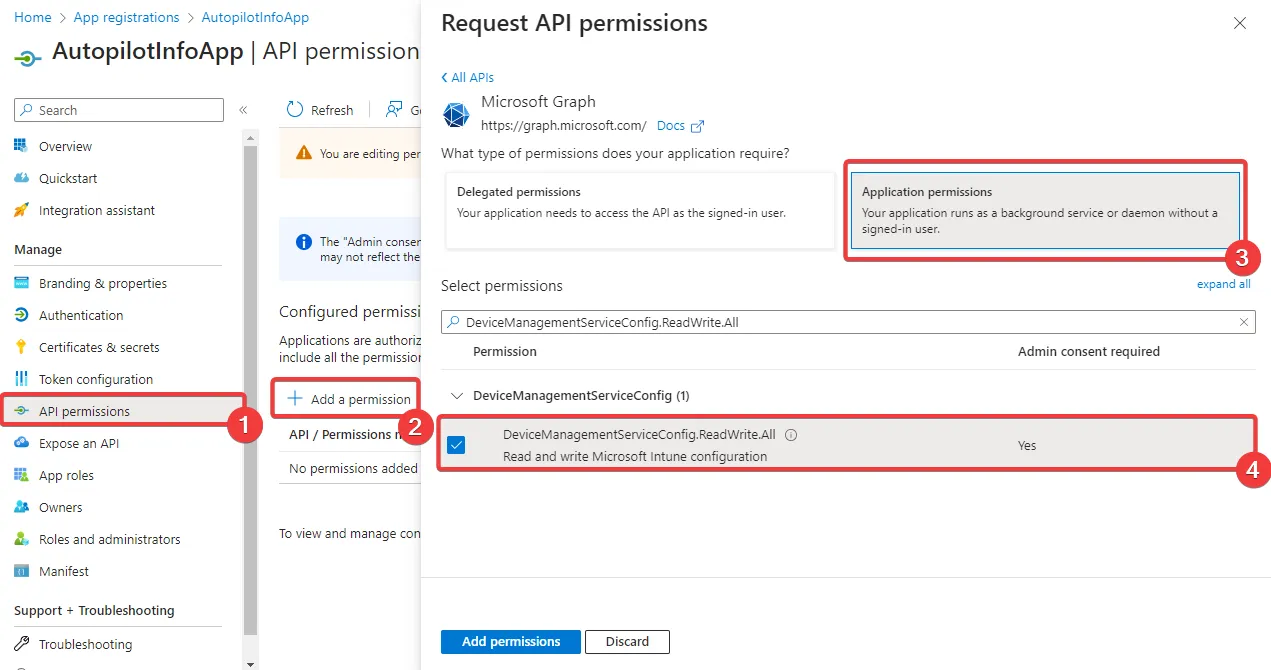The width and height of the screenshot is (1271, 670).
Task: Open Expose an API page
Action: click(79, 443)
